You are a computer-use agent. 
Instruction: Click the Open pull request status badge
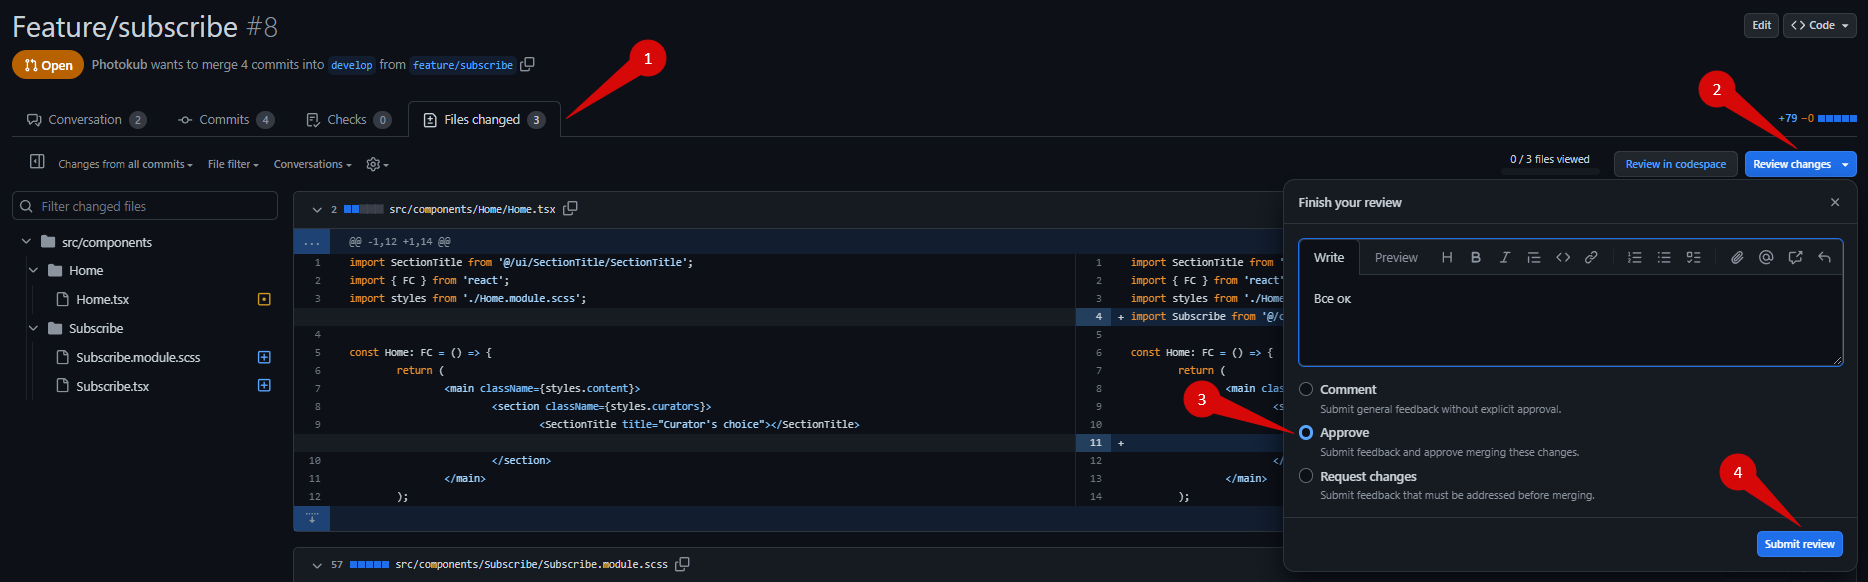tap(48, 65)
